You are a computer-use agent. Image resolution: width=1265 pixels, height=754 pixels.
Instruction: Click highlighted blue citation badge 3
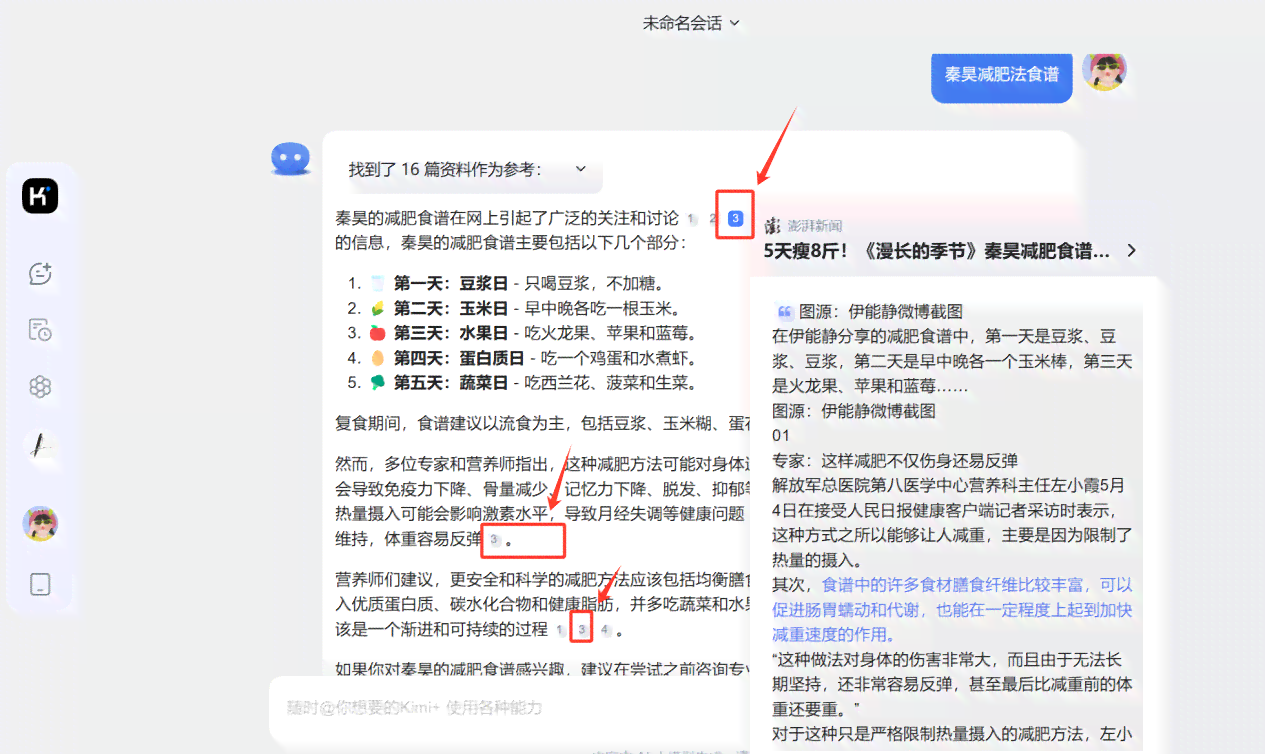(736, 218)
